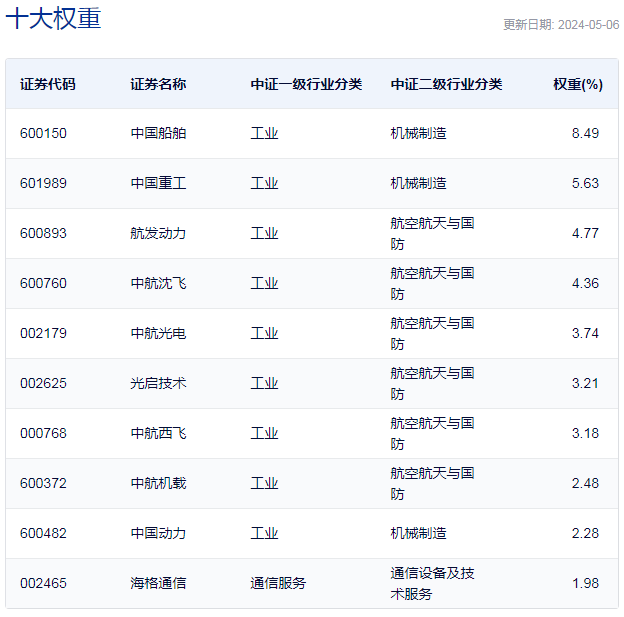Click weight value 5.63
Screen dimensions: 624x617
click(x=585, y=183)
